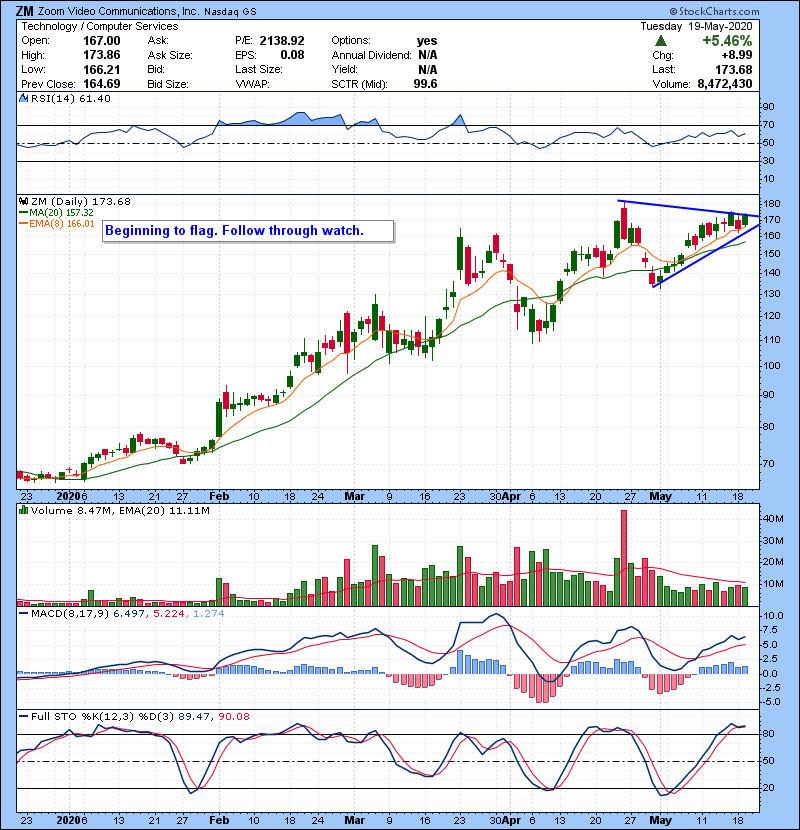Viewport: 800px width, 830px height.
Task: Click the Bid Size label
Action: 168,84
